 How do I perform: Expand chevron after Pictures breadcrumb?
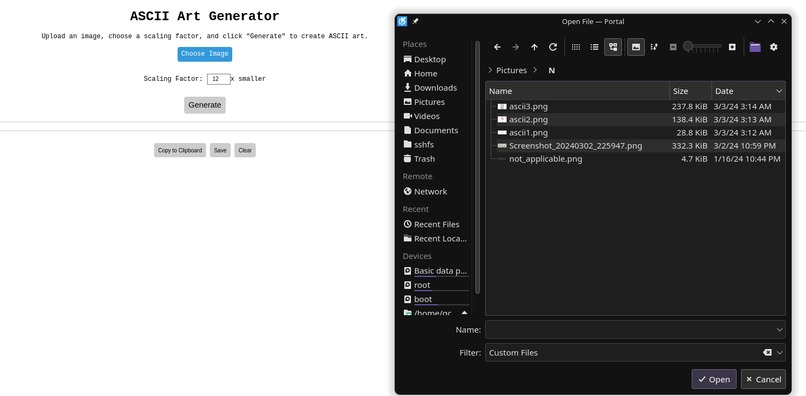[535, 70]
